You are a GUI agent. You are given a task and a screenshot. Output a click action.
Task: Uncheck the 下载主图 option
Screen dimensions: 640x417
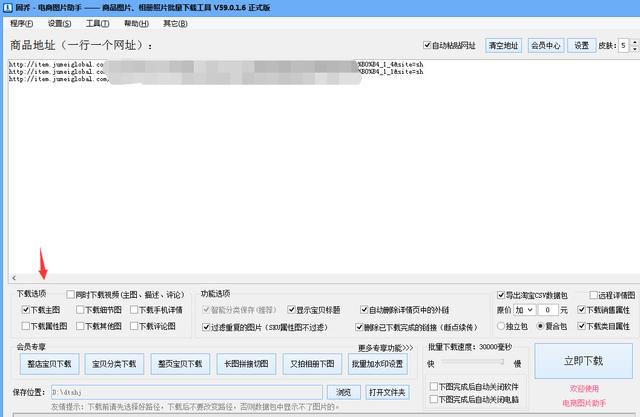26,311
